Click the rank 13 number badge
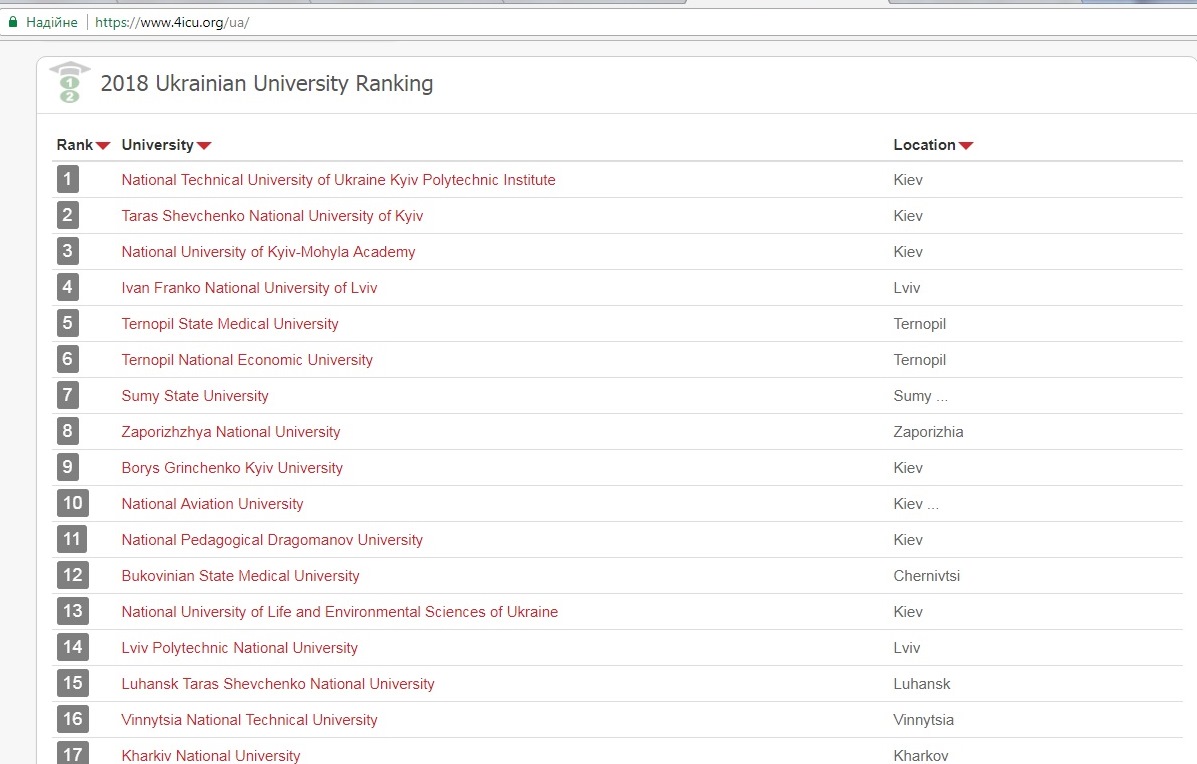The width and height of the screenshot is (1197, 764). tap(73, 611)
